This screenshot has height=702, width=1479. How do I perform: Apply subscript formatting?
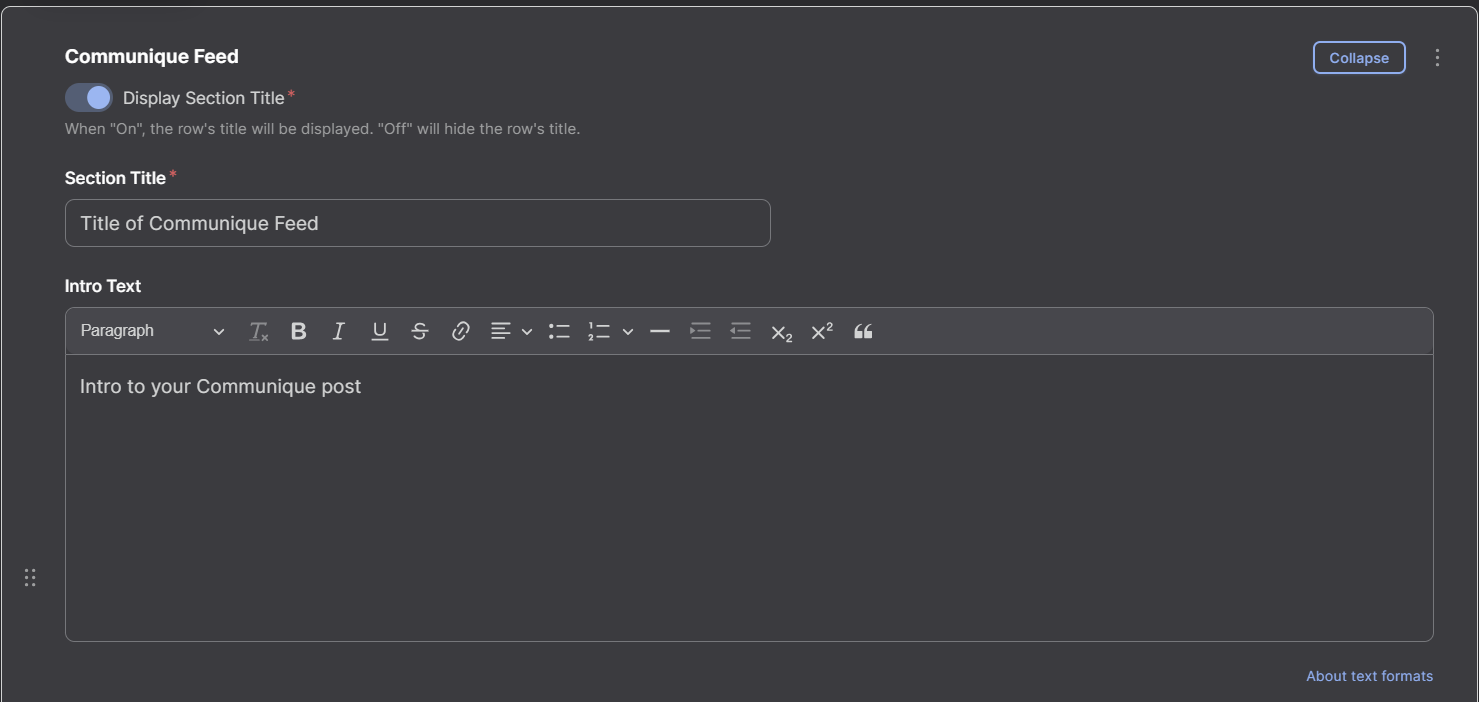(x=781, y=332)
